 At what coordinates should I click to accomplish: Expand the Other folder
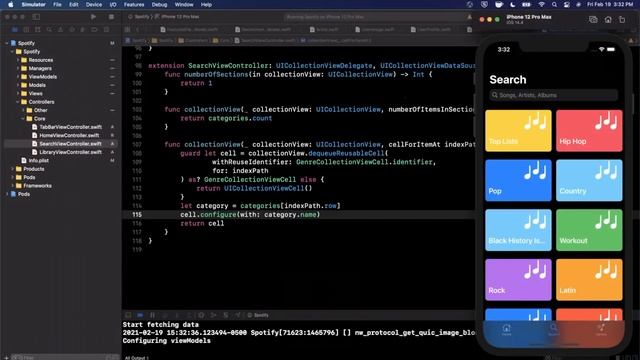click(x=23, y=110)
